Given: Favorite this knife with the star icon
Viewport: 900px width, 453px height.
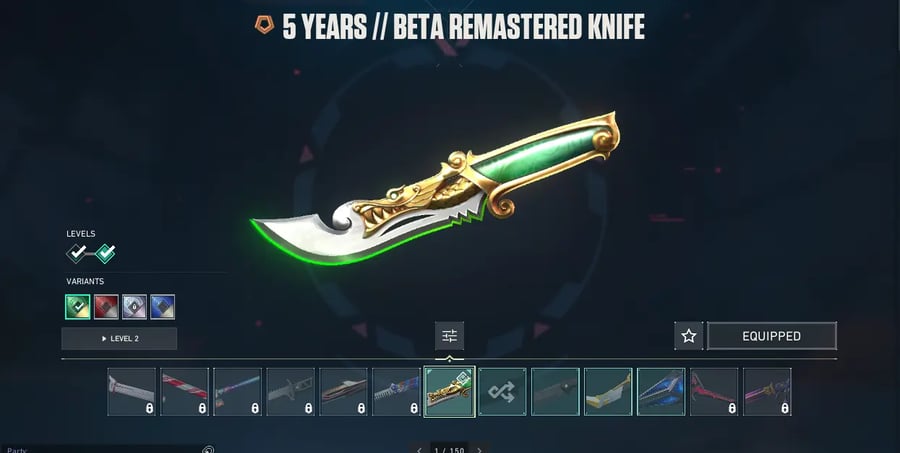Looking at the screenshot, I should 688,336.
